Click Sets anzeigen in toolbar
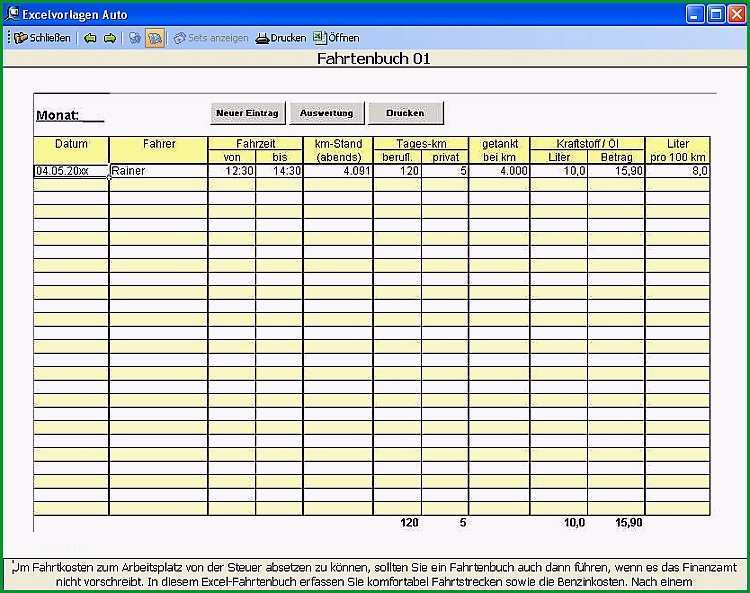The image size is (750, 593). click(211, 38)
